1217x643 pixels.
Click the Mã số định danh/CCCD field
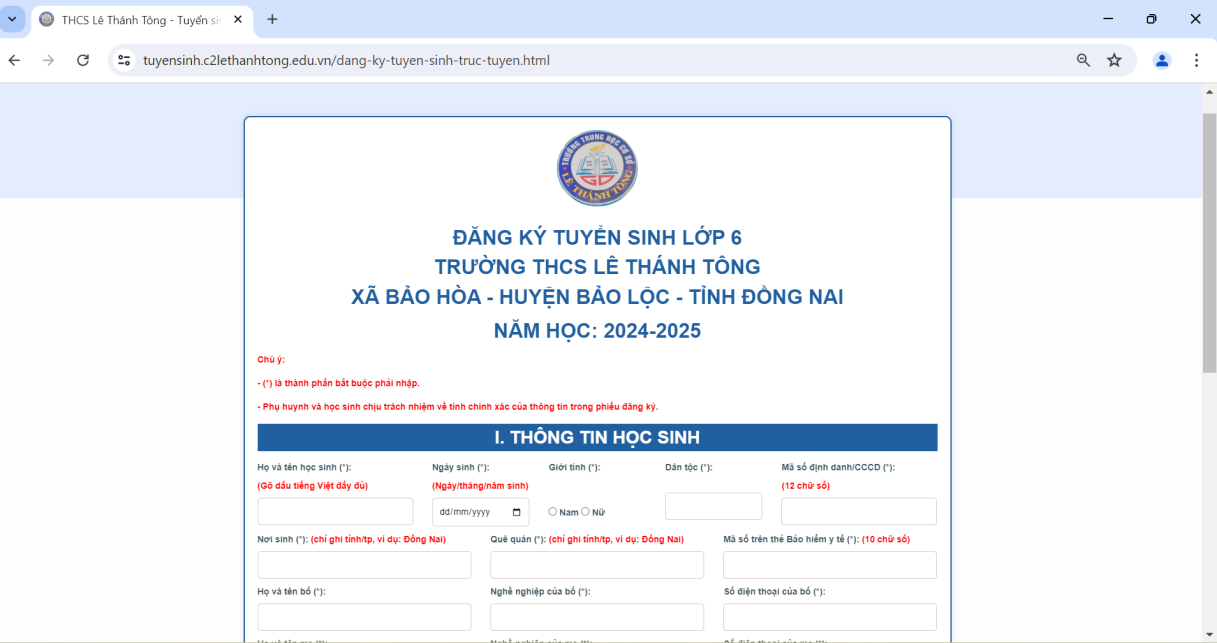858,511
